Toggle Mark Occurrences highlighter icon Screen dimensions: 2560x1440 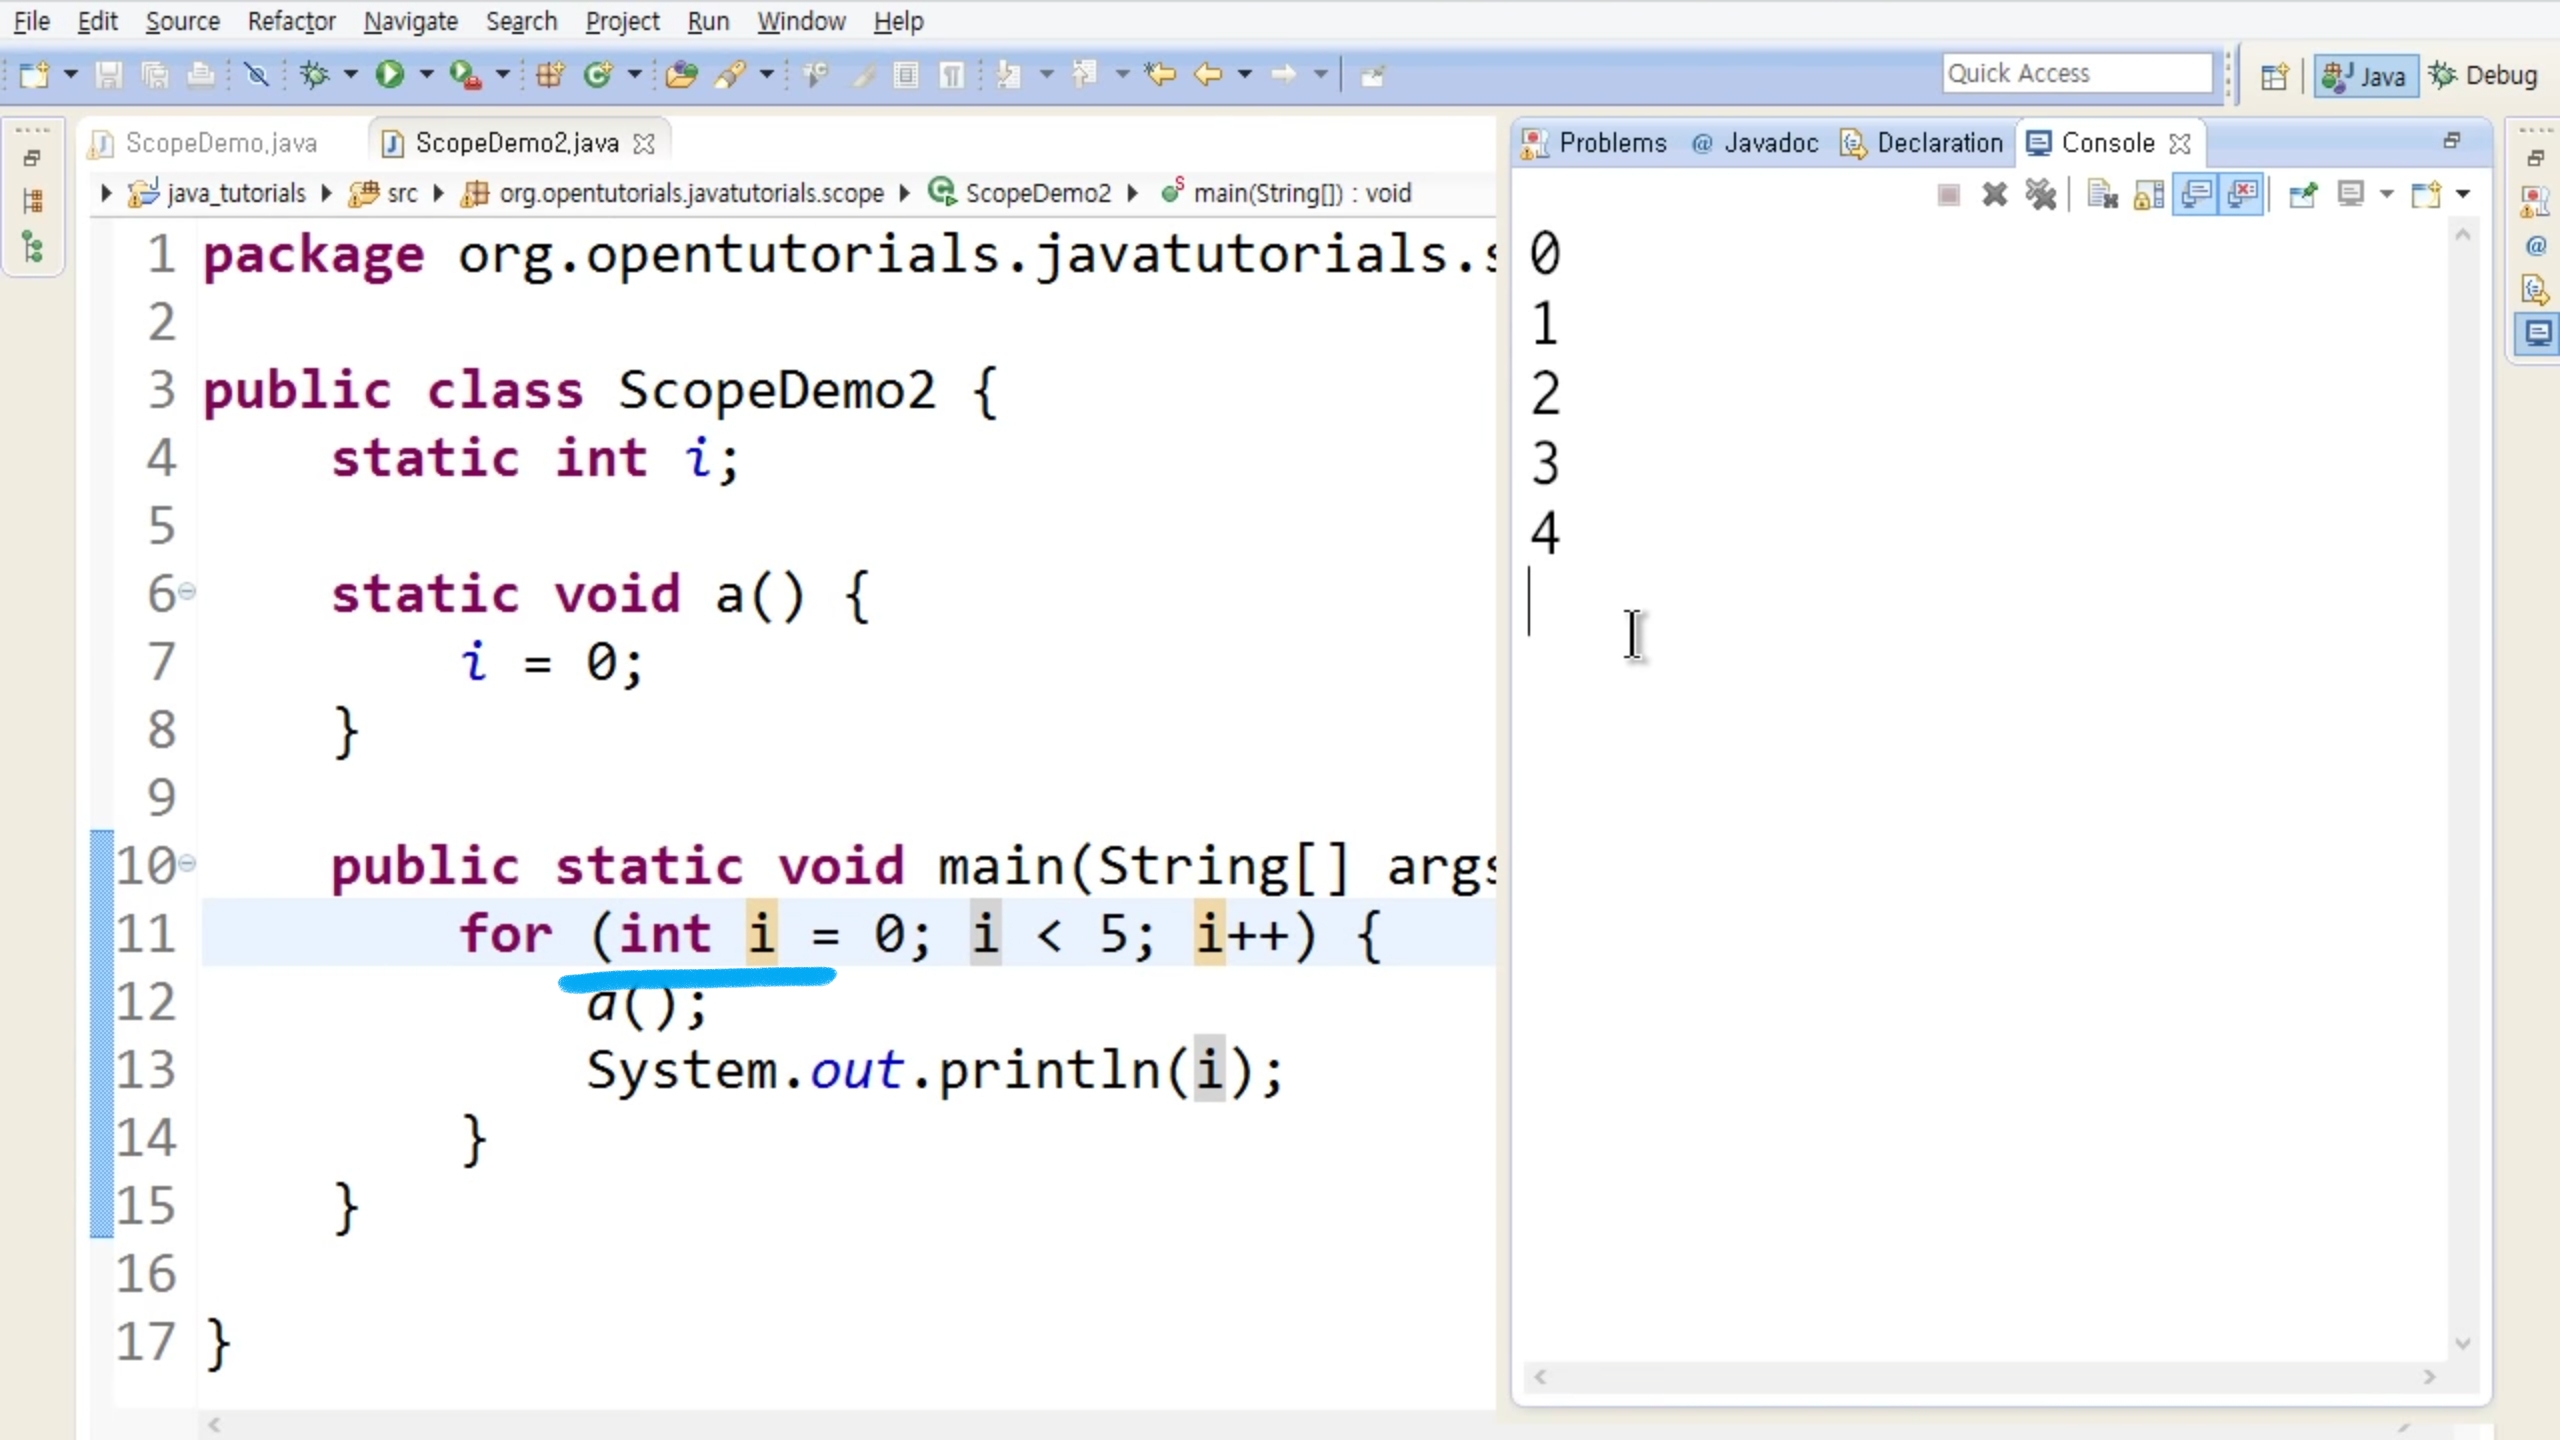pyautogui.click(x=863, y=75)
